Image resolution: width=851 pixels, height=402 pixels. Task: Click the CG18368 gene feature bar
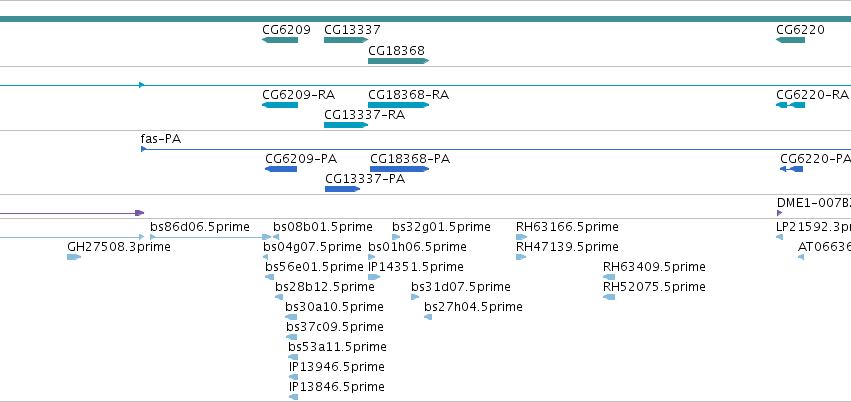click(398, 61)
